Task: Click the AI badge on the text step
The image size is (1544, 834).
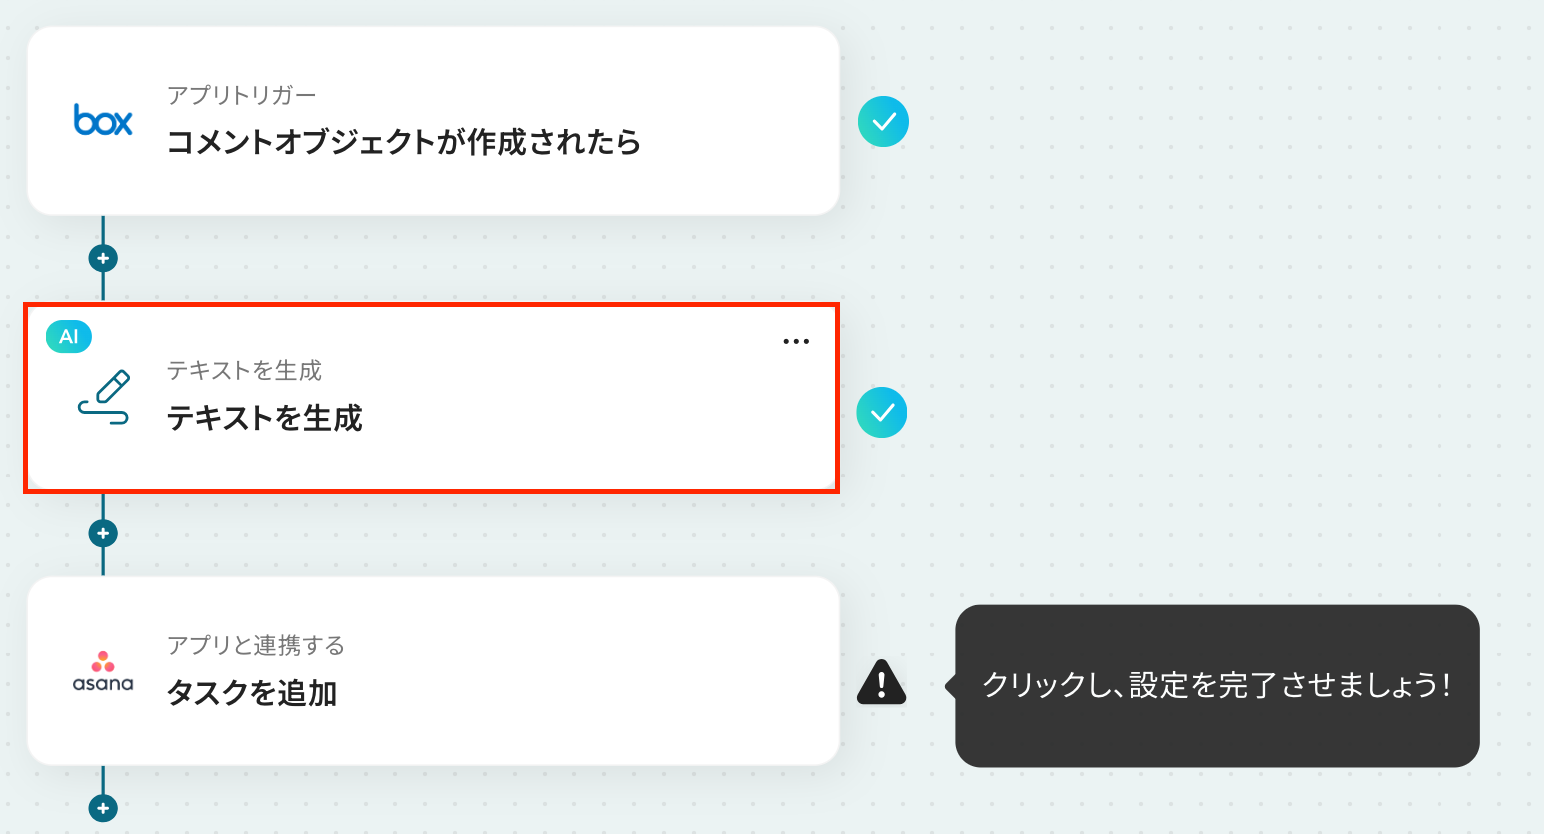Action: coord(69,337)
